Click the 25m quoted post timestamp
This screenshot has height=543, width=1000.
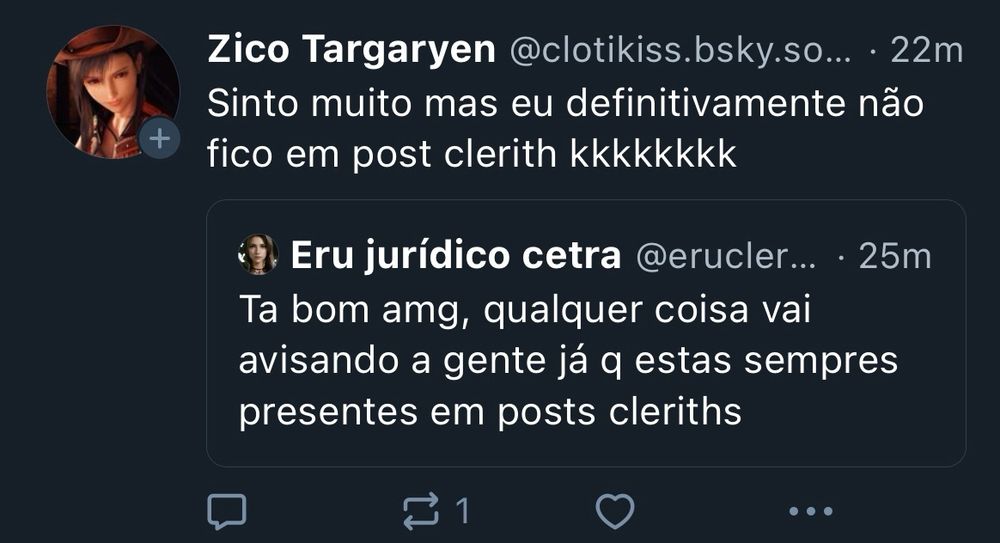click(x=895, y=257)
